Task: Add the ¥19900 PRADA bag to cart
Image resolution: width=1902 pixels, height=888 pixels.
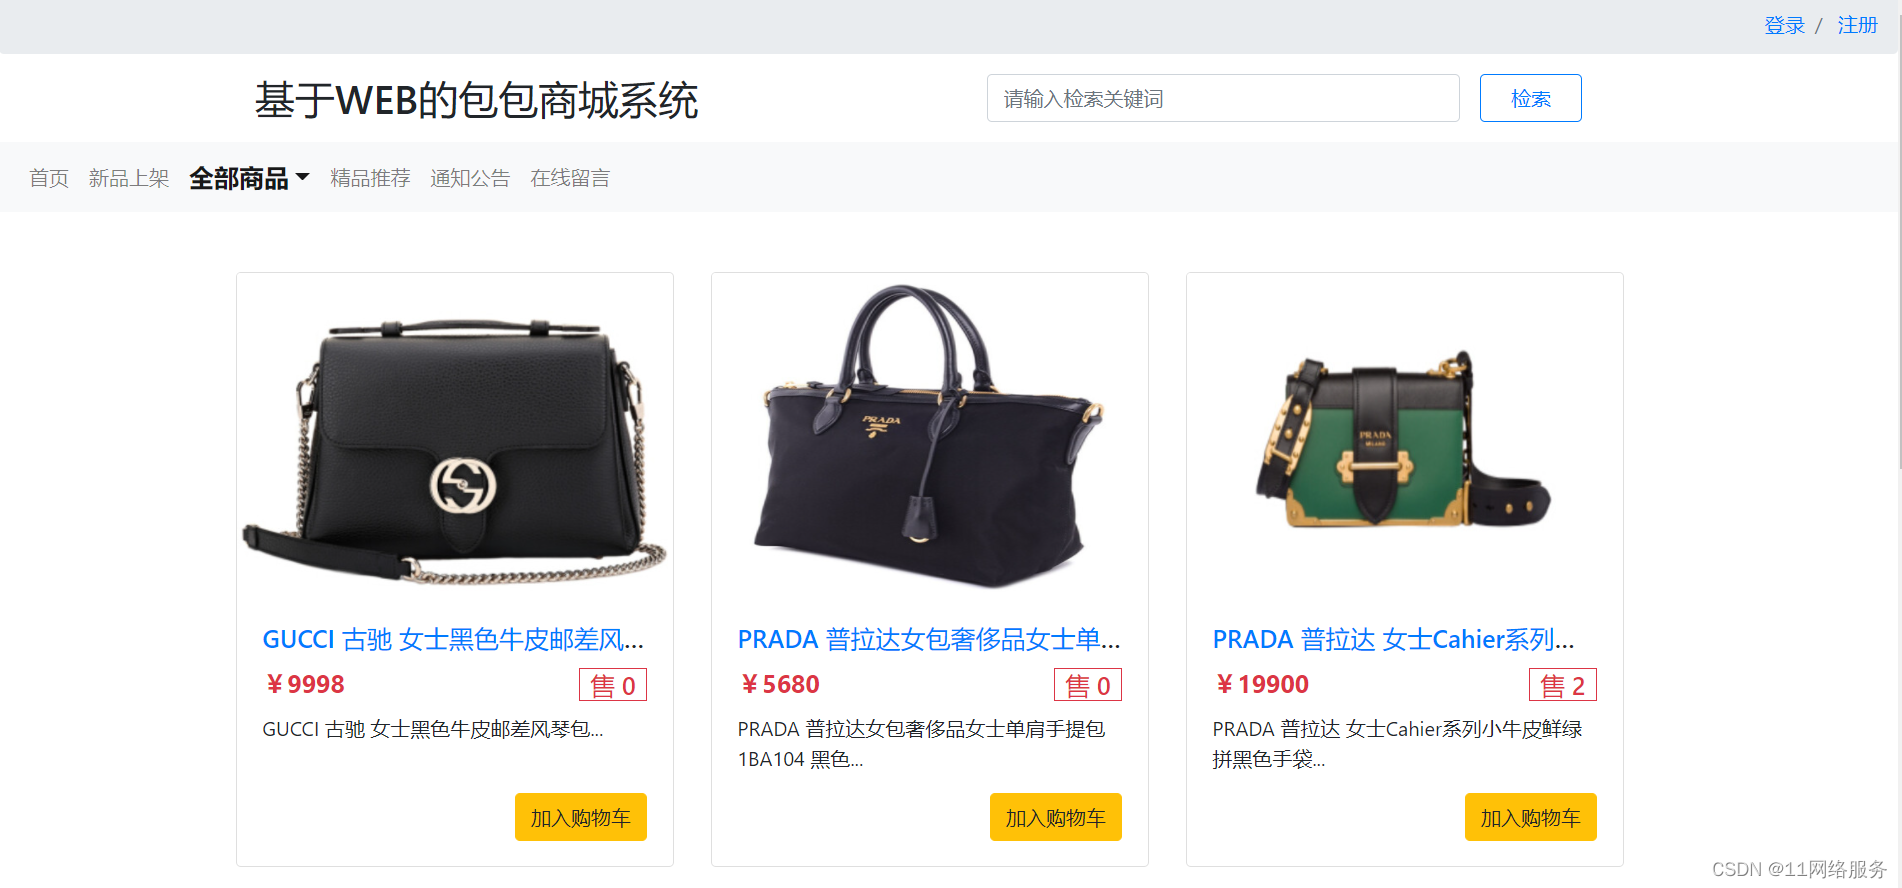Action: click(1530, 817)
